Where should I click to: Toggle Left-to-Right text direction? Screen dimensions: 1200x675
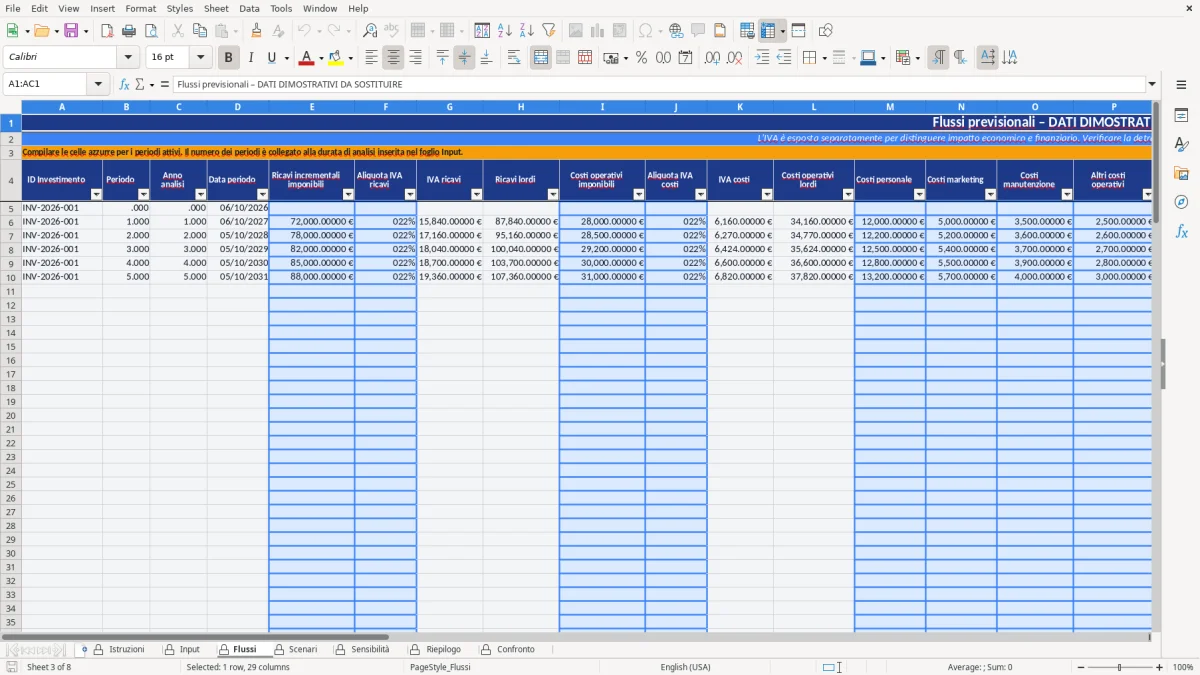pos(938,58)
